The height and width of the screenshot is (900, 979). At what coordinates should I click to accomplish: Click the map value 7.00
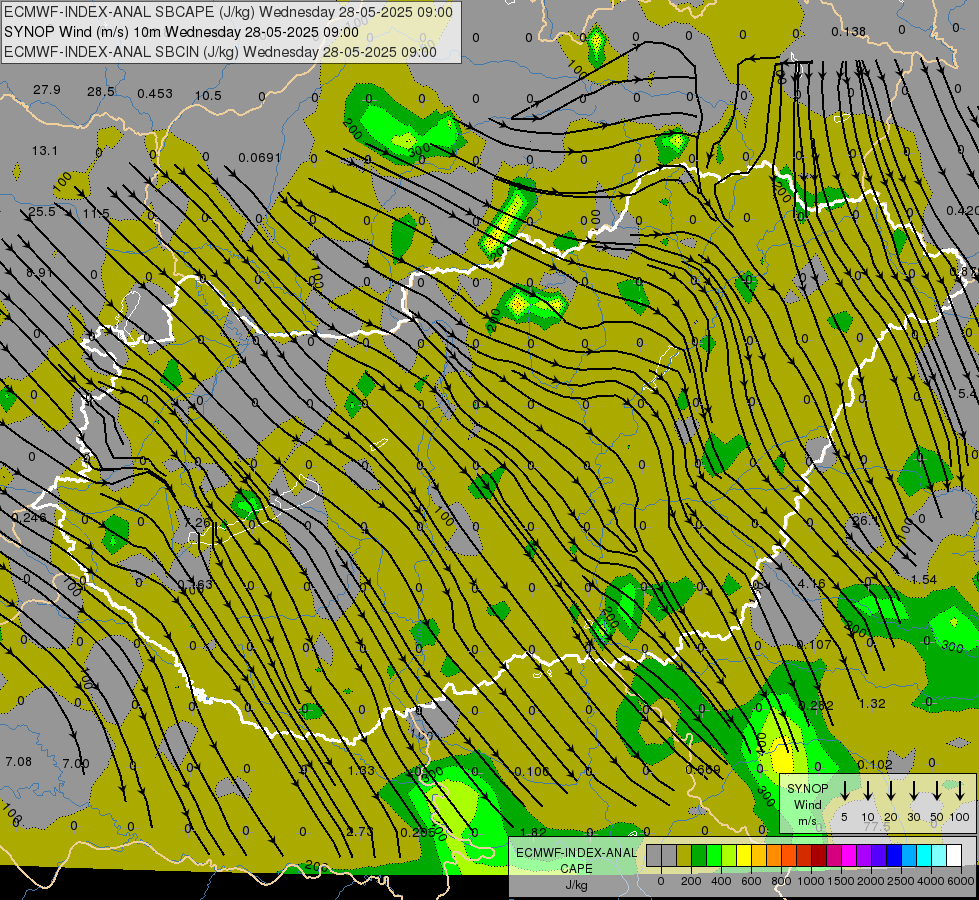(76, 763)
